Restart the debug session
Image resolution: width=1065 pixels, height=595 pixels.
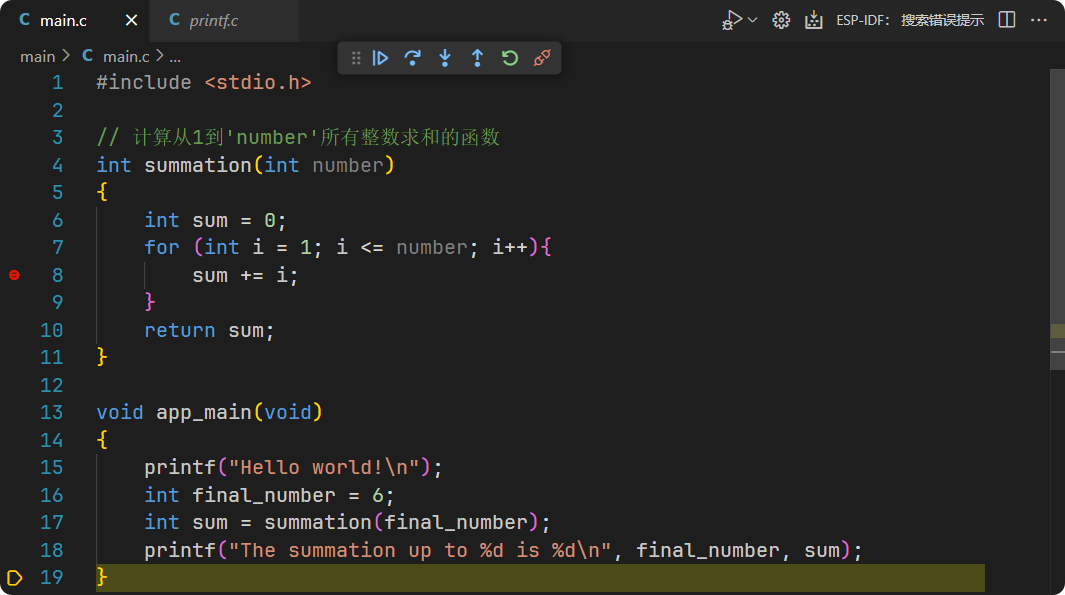point(510,58)
